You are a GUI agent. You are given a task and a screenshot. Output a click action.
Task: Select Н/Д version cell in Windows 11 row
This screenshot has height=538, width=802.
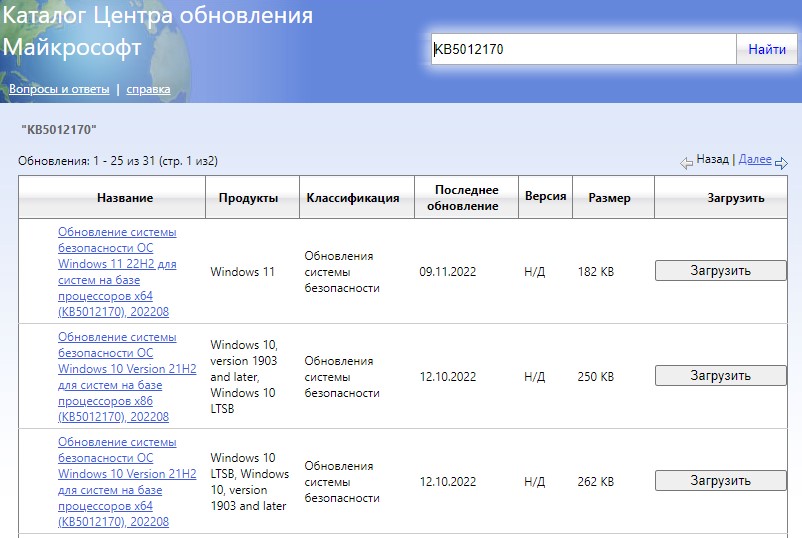(x=534, y=272)
